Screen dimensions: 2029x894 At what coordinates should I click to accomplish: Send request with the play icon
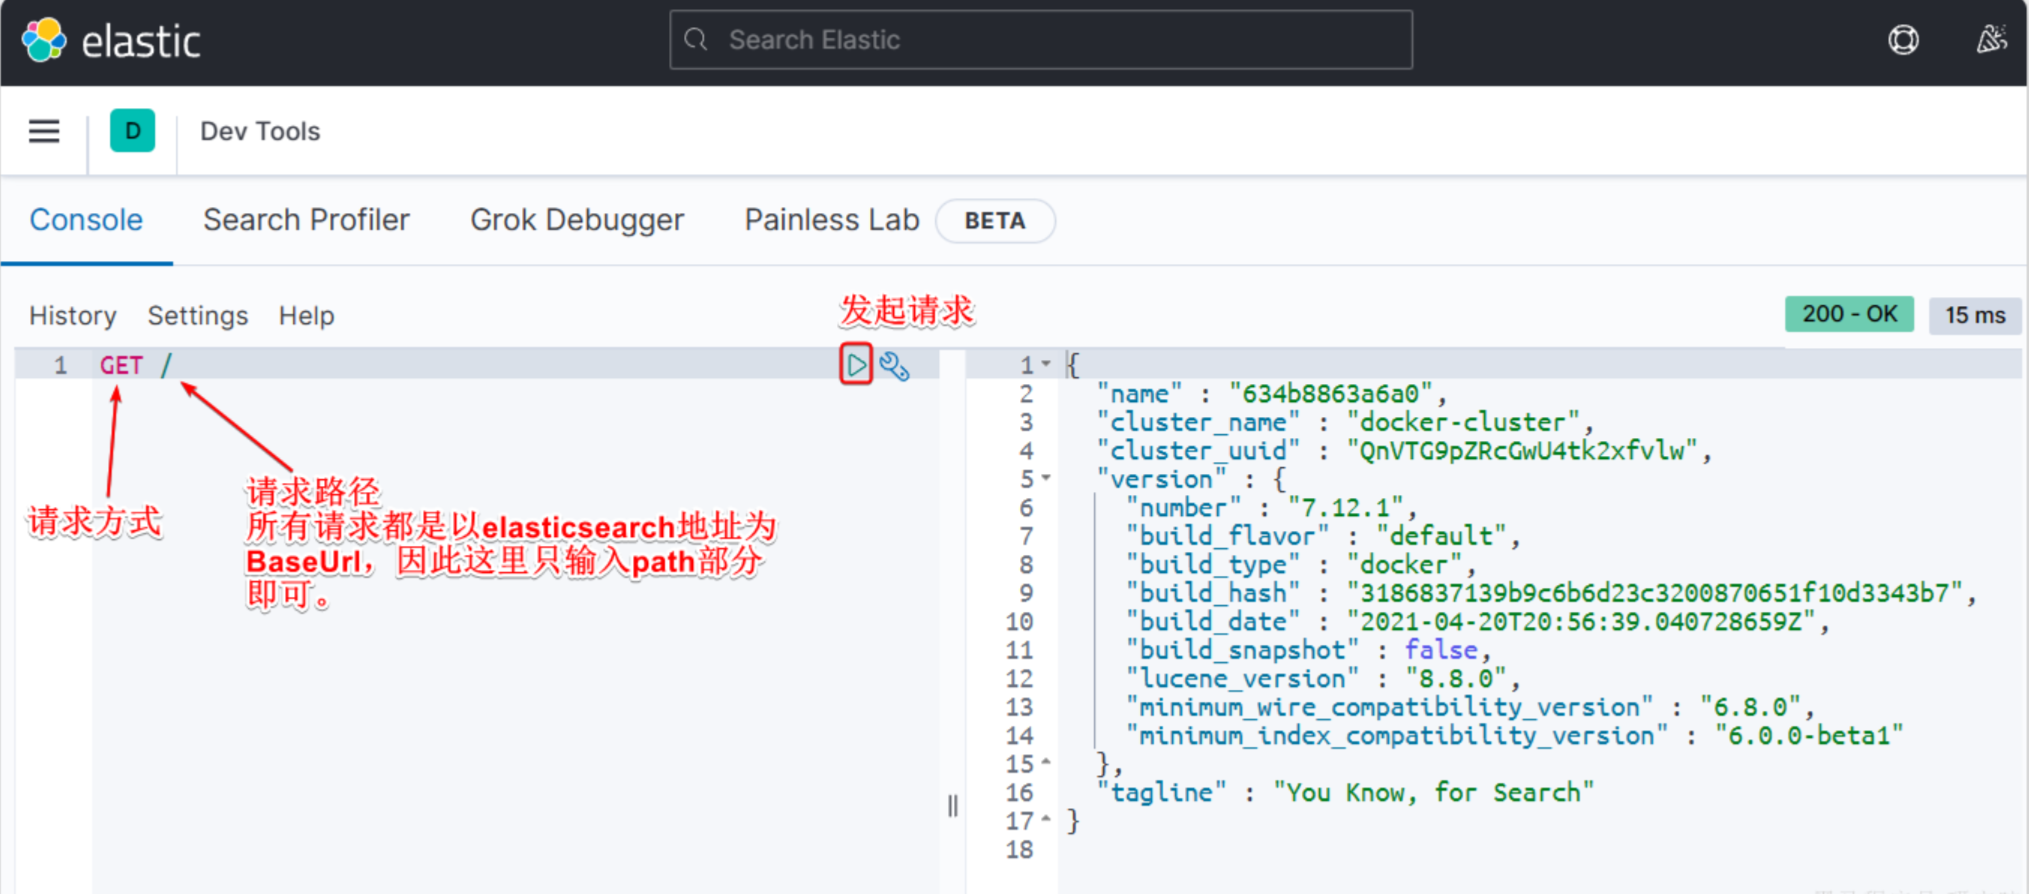pyautogui.click(x=856, y=365)
